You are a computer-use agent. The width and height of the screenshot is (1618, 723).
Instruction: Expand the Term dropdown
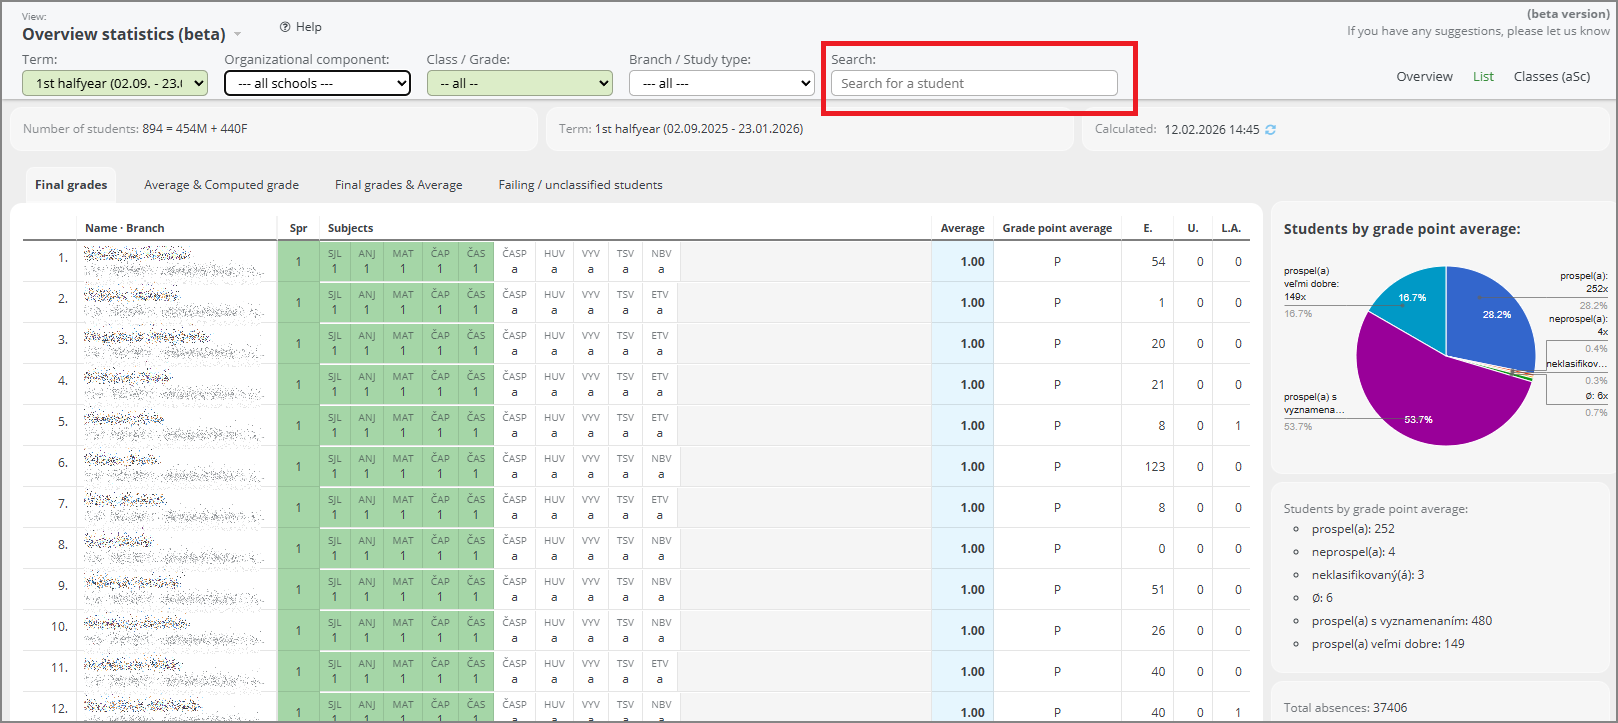(x=115, y=84)
